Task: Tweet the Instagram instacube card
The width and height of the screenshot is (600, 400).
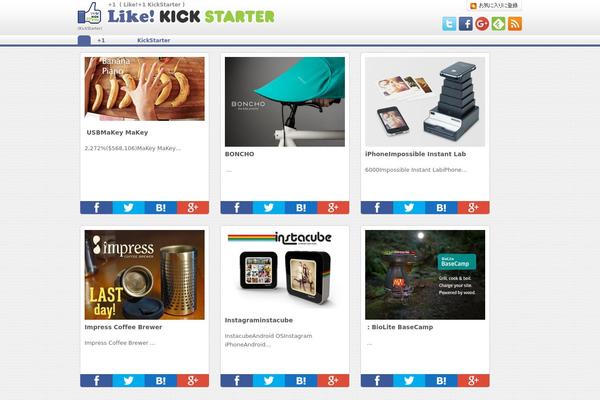Action: point(269,380)
